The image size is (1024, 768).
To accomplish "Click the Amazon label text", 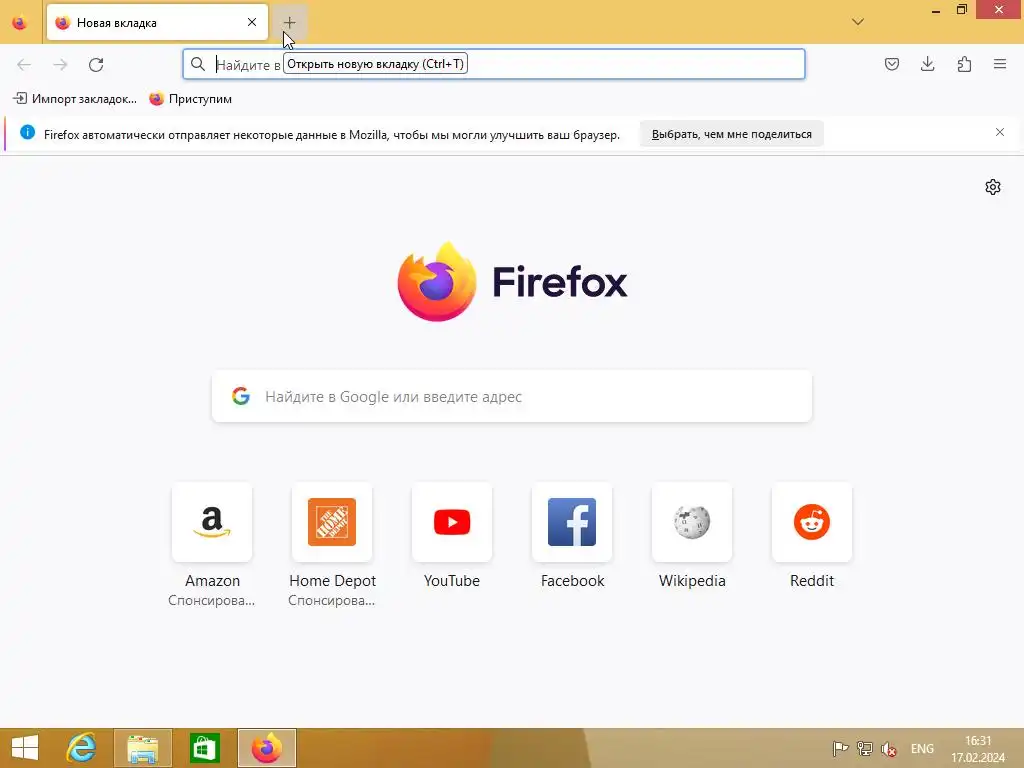I will tap(212, 581).
